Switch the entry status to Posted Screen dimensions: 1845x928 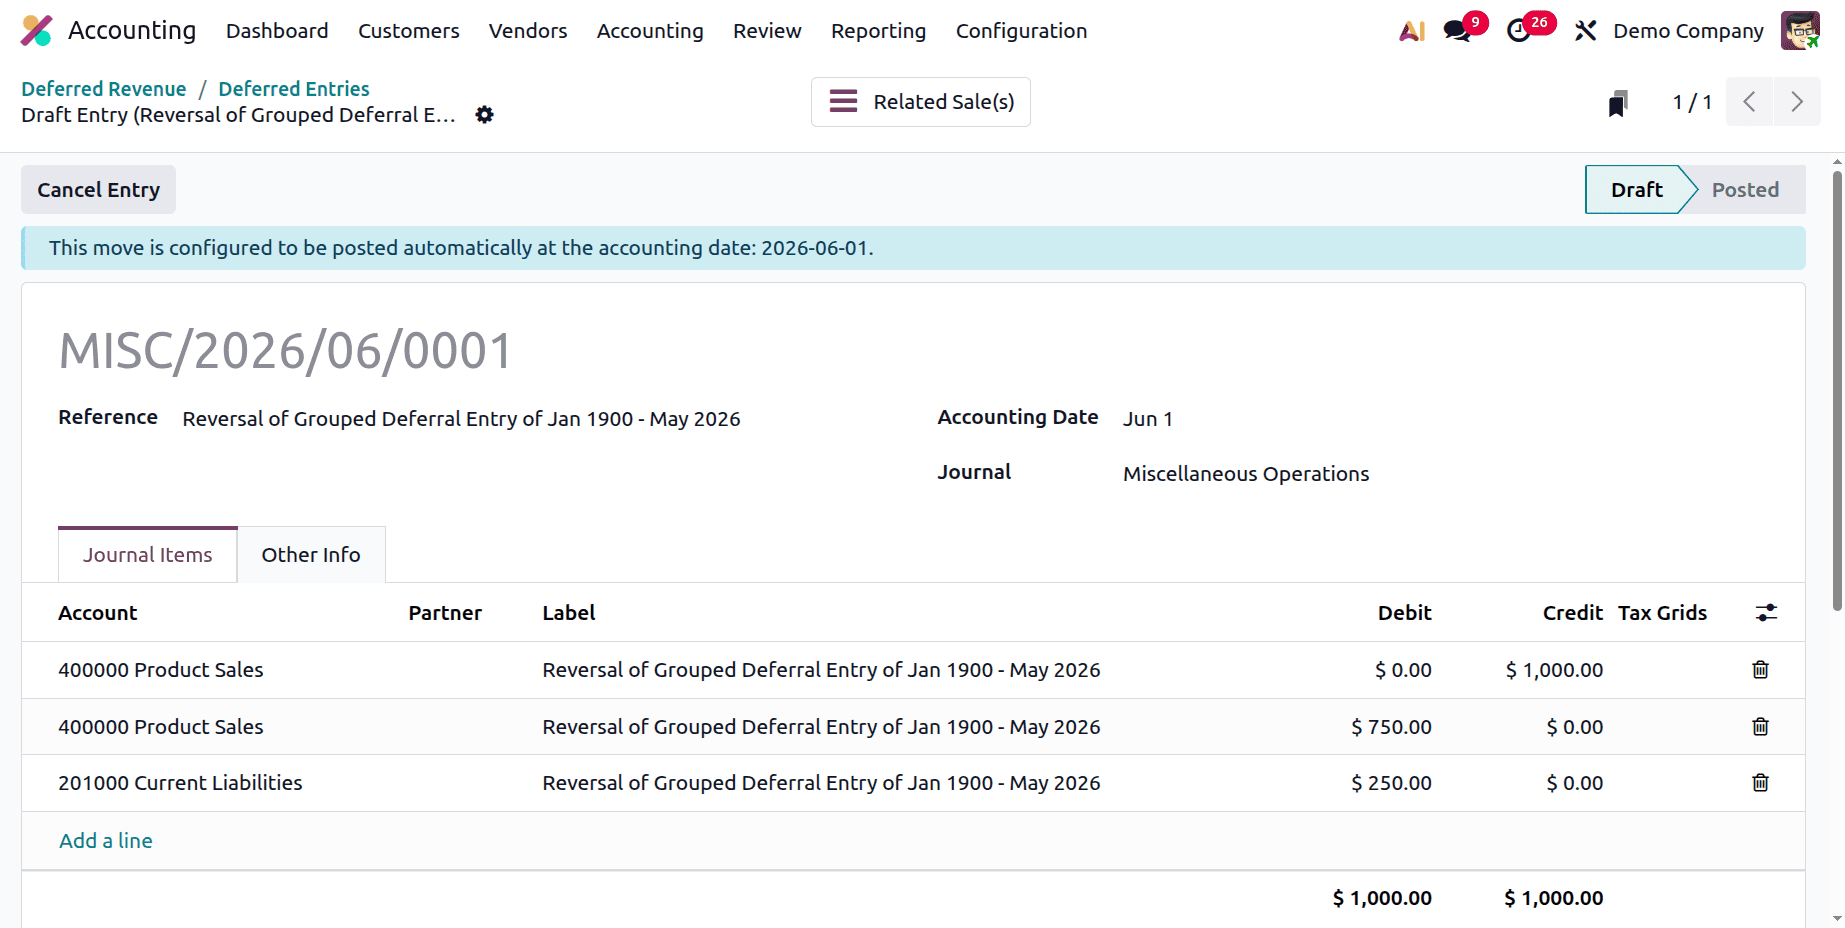click(1745, 189)
